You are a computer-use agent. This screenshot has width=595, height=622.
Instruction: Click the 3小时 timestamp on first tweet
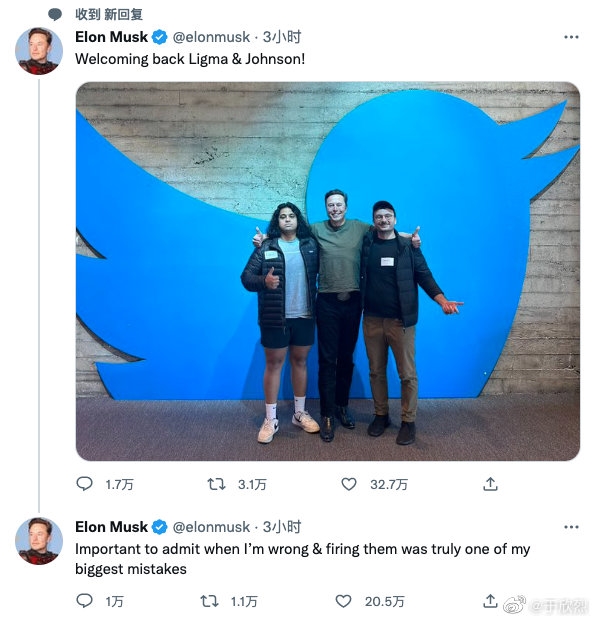[282, 37]
